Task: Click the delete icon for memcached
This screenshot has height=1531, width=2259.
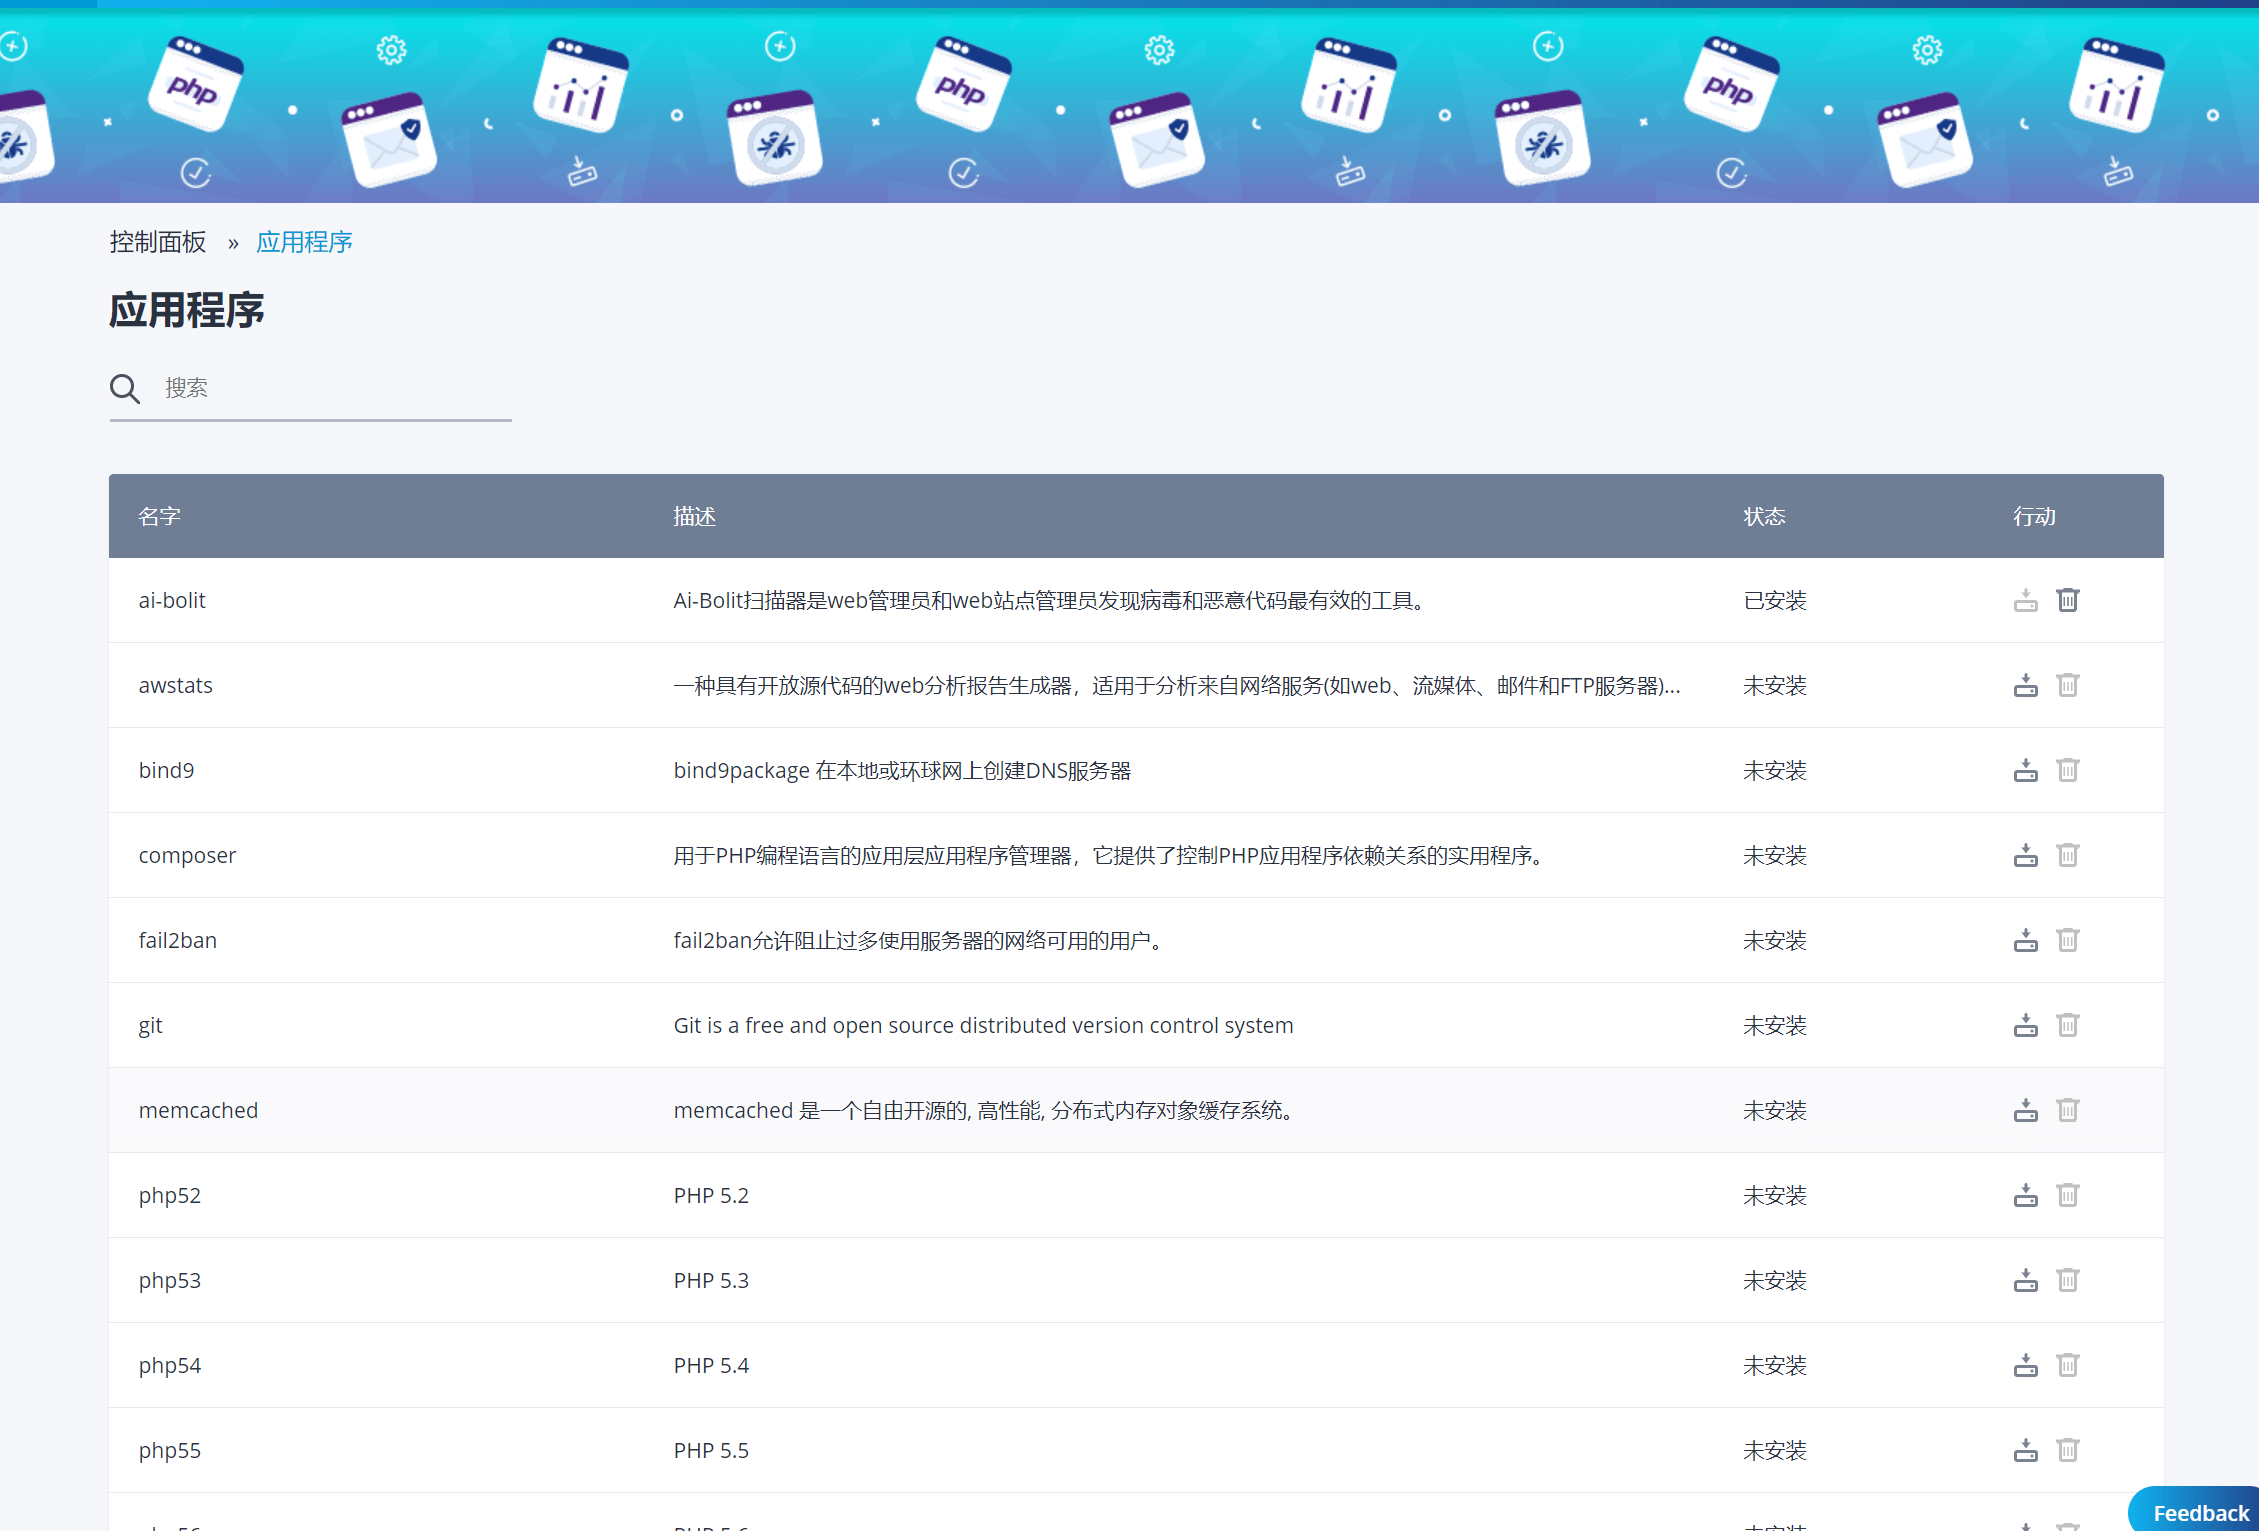Action: (2067, 1110)
